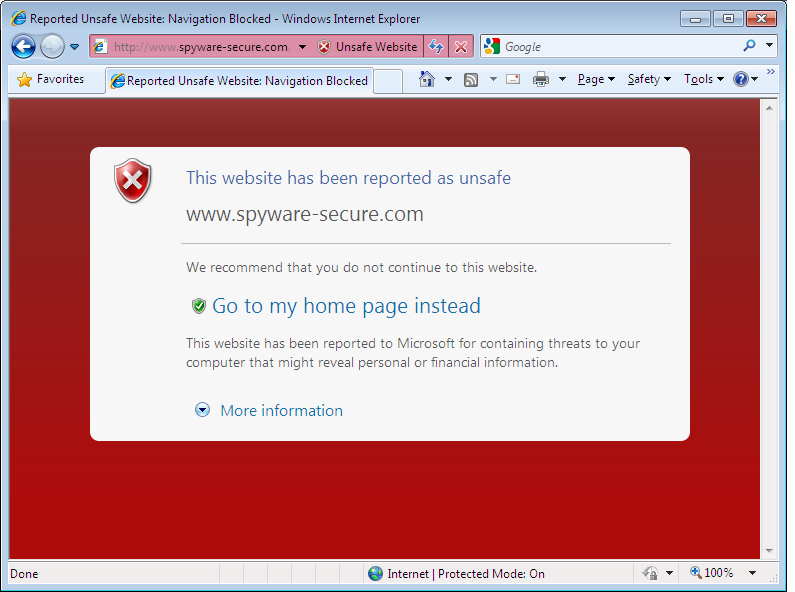Click the Help question mark icon
Screen dimensions: 795x592
point(741,79)
